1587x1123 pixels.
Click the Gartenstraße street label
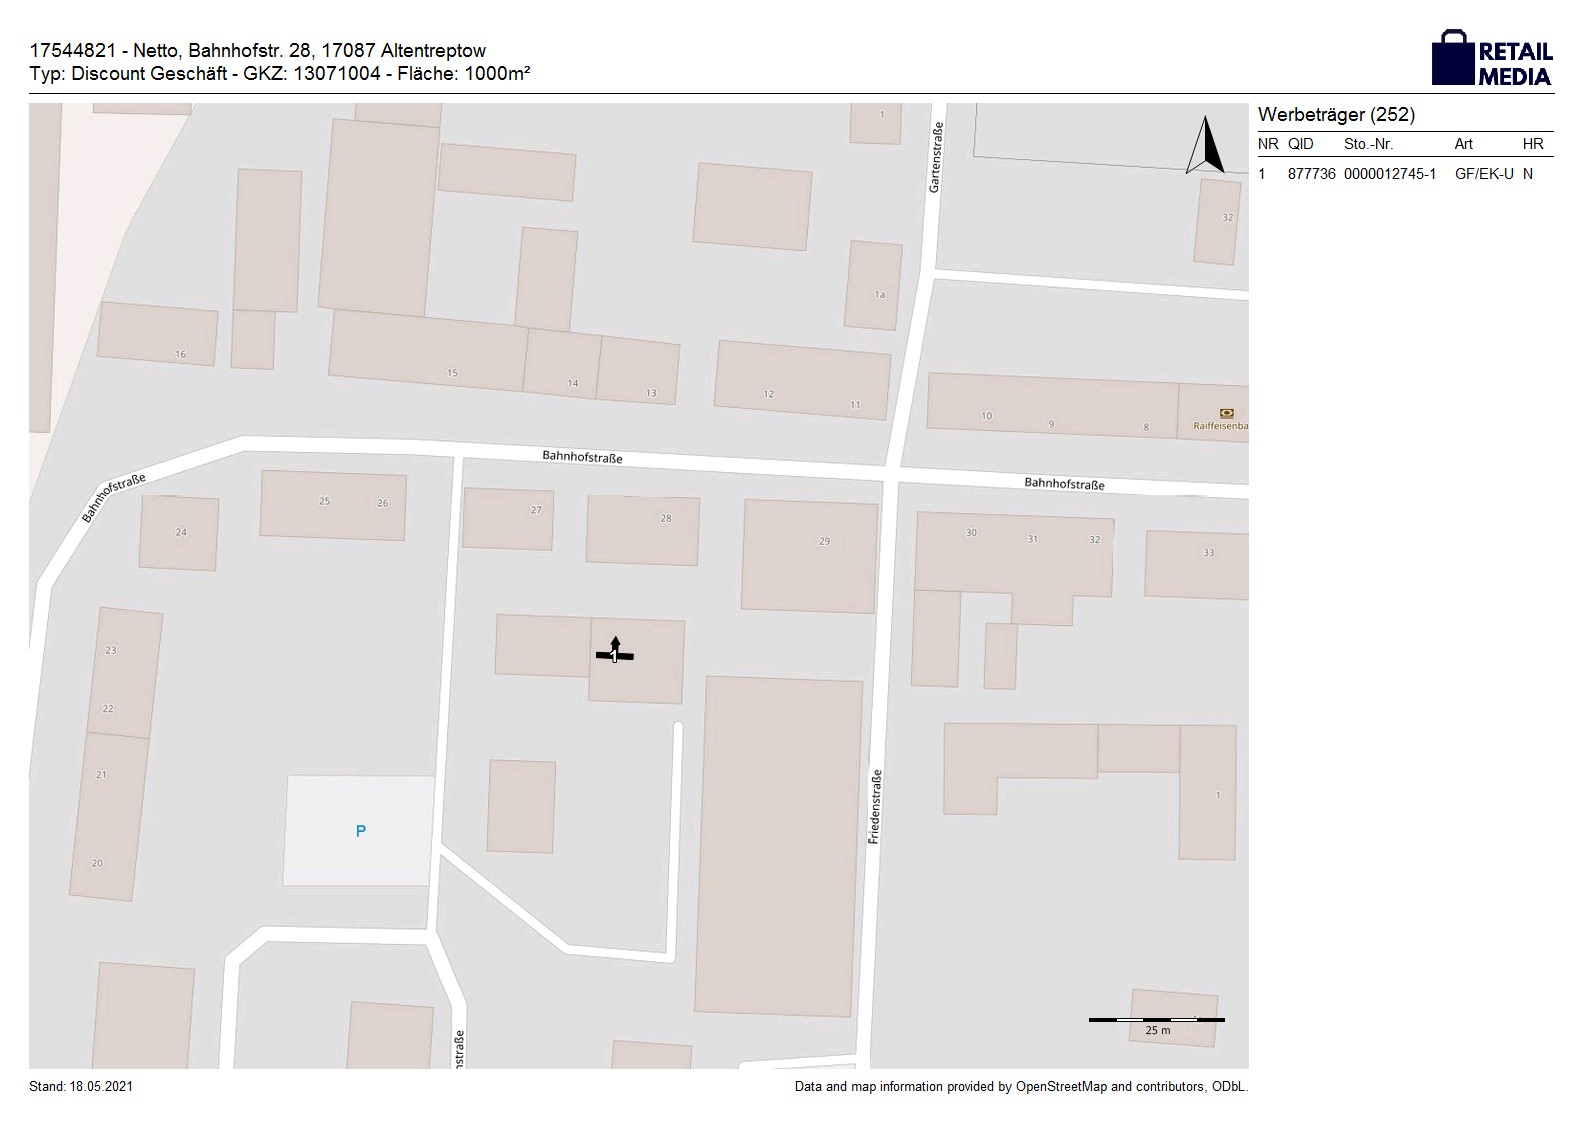click(936, 158)
